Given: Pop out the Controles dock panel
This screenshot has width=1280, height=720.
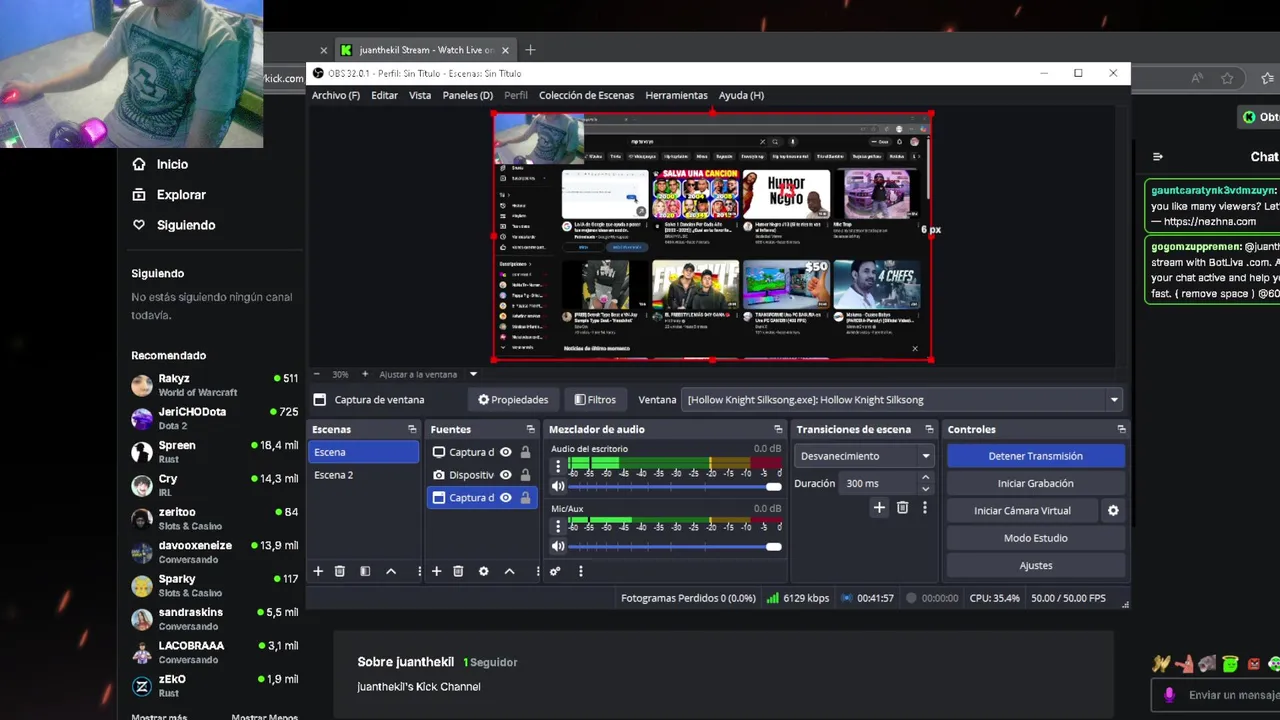Looking at the screenshot, I should coord(1121,429).
